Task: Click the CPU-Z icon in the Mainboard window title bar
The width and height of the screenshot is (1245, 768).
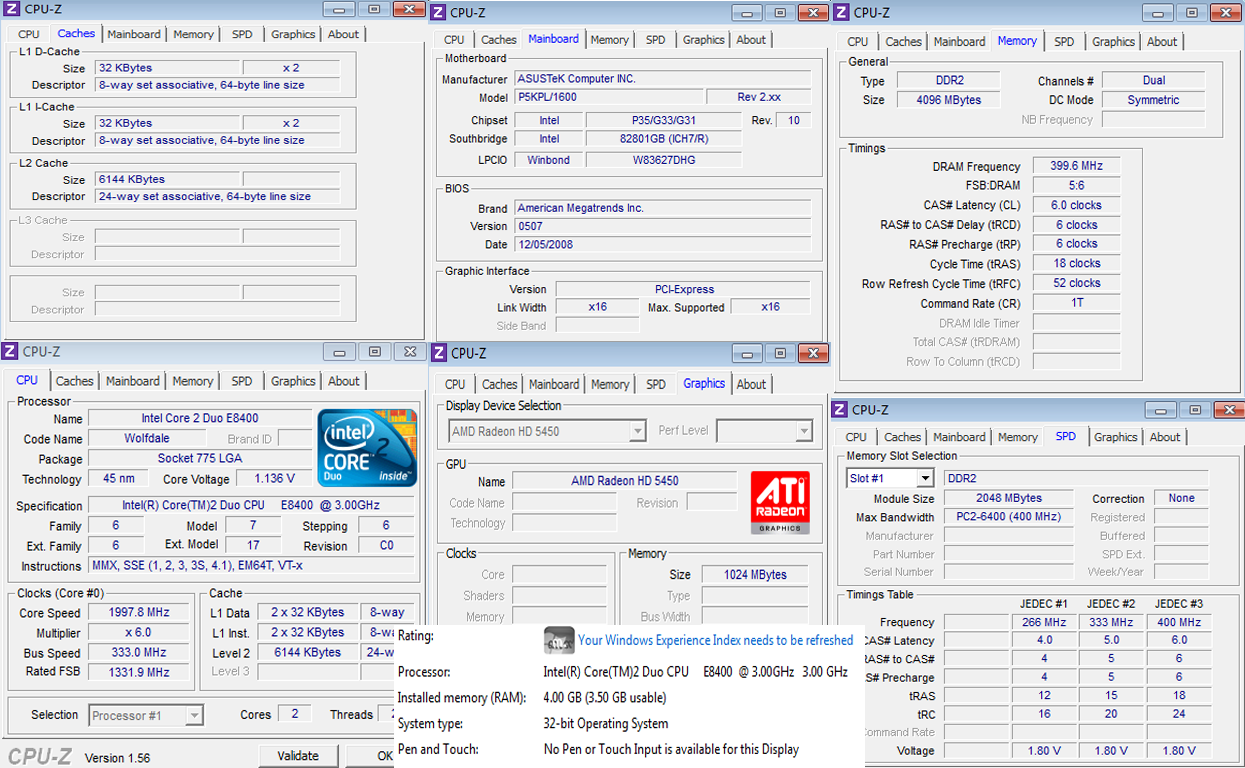Action: 439,13
